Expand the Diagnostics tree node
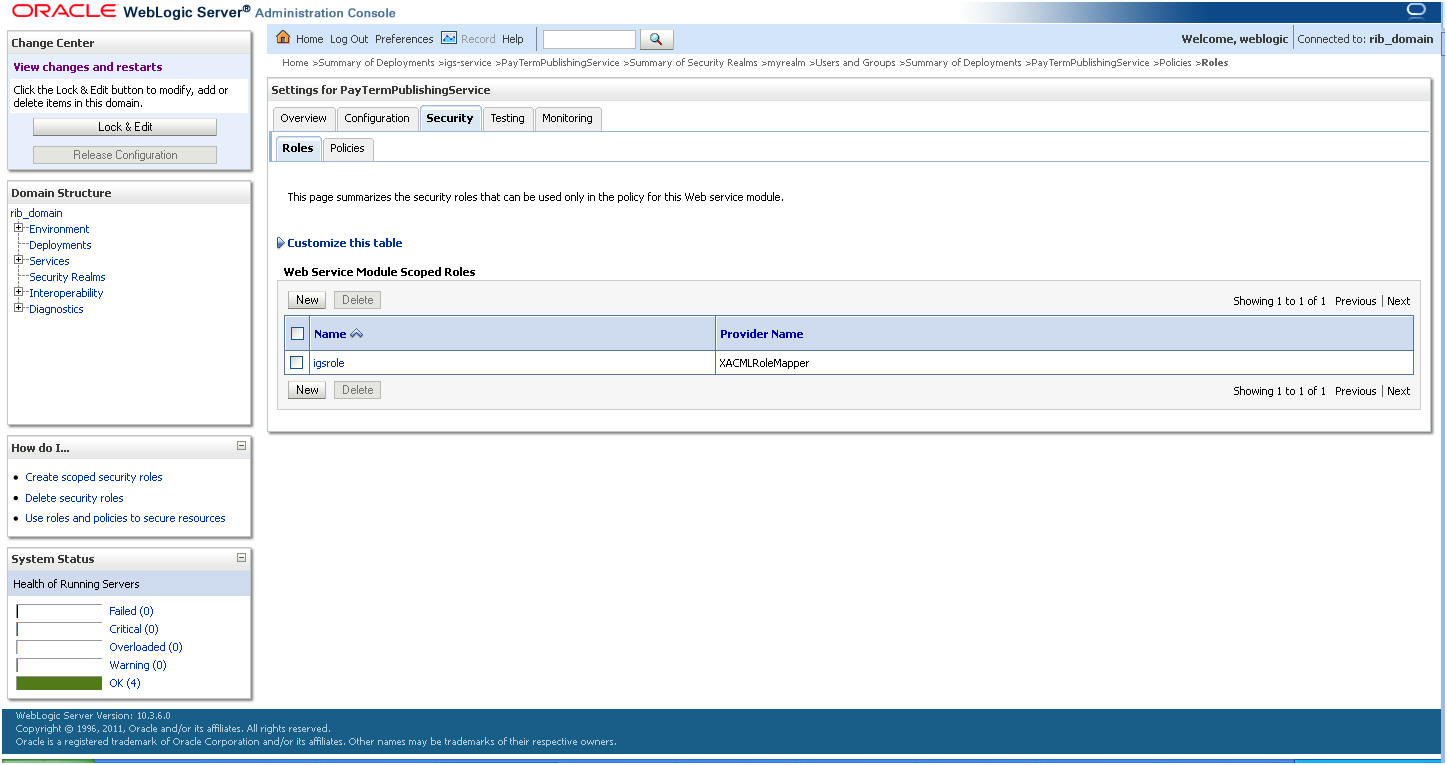The image size is (1447, 765). 18,308
